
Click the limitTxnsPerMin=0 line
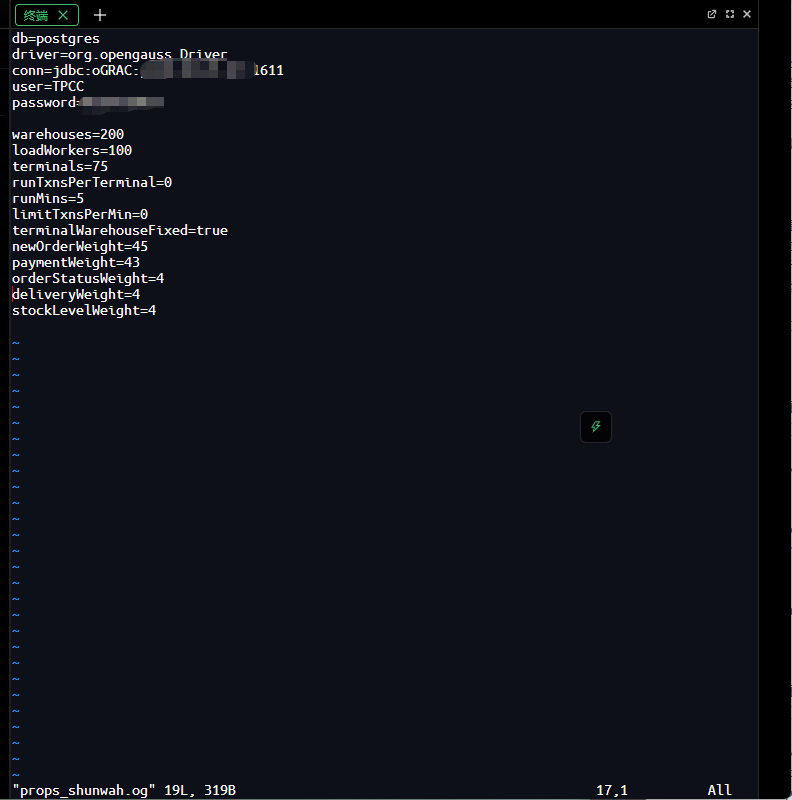80,214
